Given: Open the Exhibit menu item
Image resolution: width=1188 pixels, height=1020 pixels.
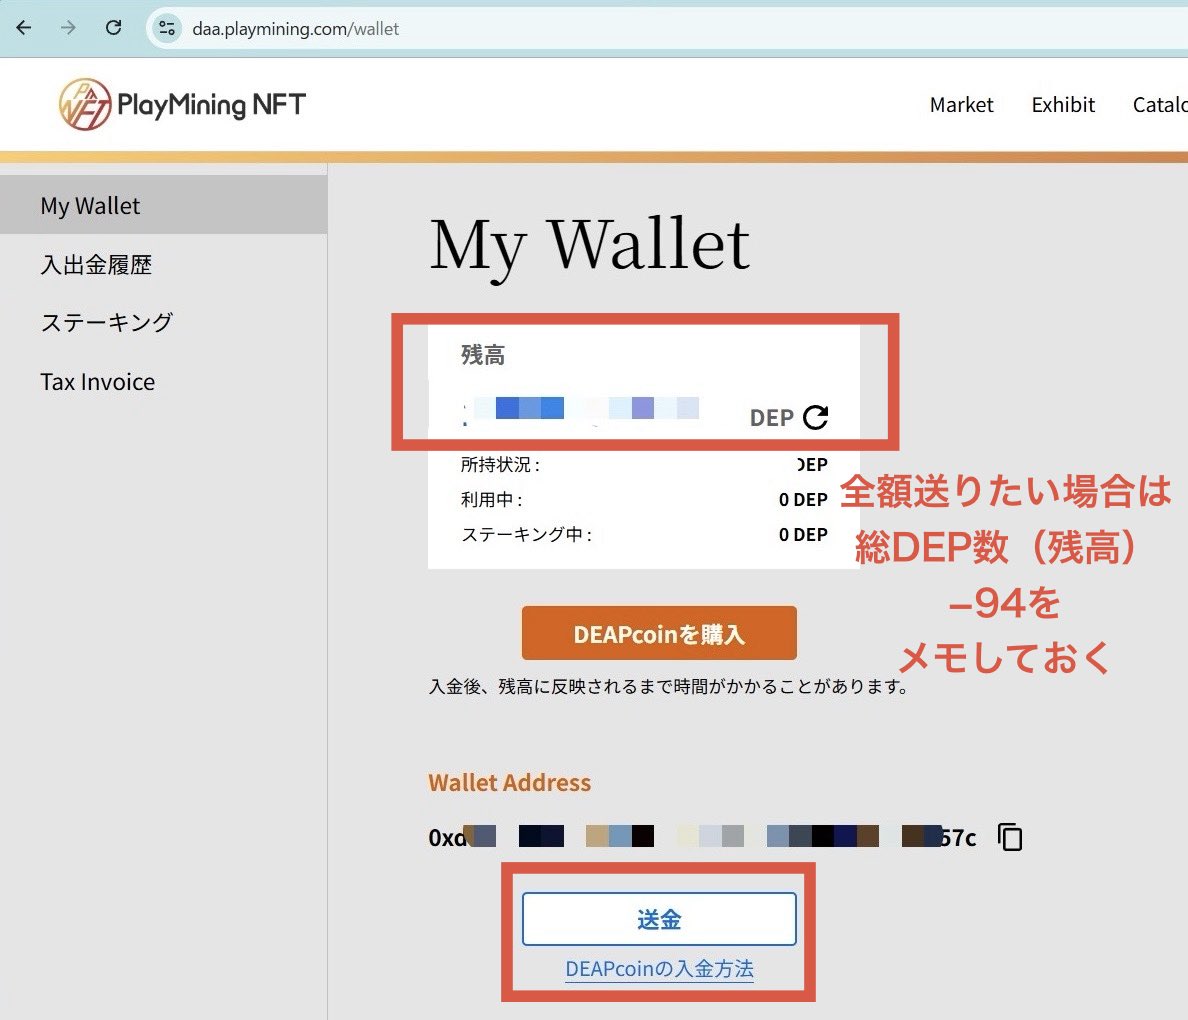Looking at the screenshot, I should [1063, 105].
